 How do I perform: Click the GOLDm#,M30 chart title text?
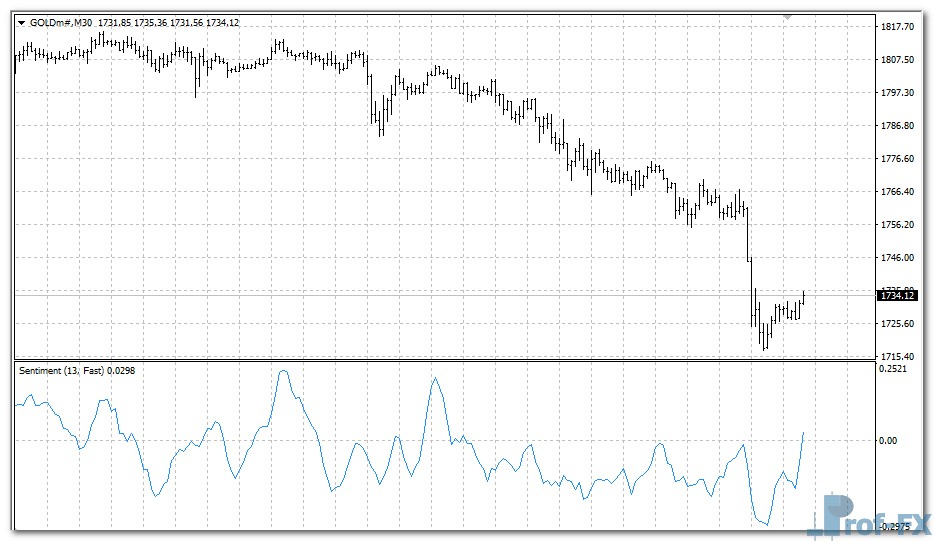coord(62,23)
